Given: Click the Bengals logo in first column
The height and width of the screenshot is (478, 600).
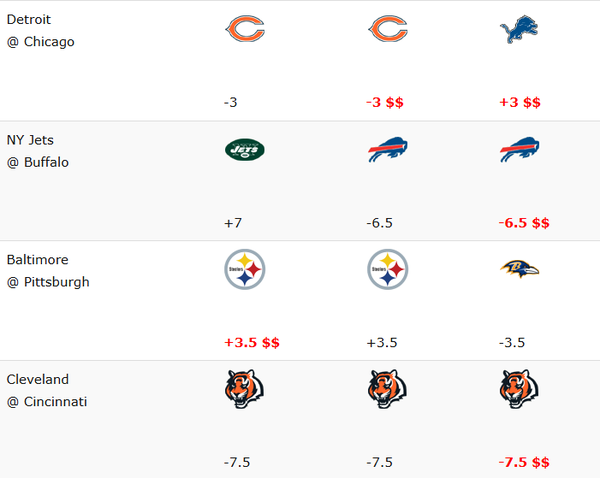Looking at the screenshot, I should (x=244, y=390).
